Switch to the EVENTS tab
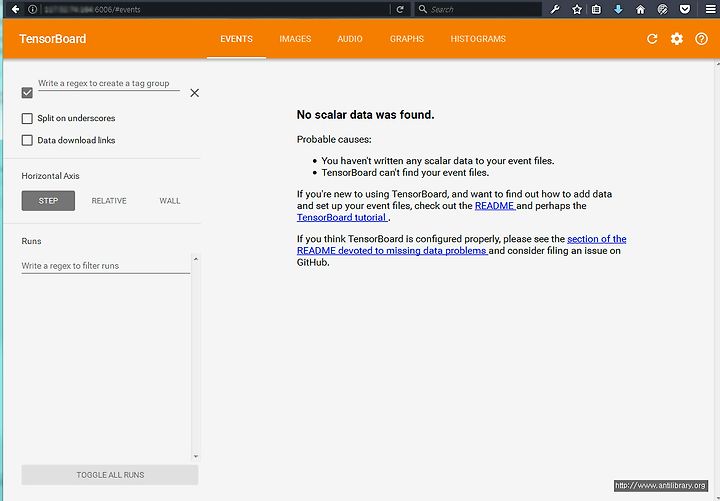Screen dimensions: 720x501 pos(236,39)
